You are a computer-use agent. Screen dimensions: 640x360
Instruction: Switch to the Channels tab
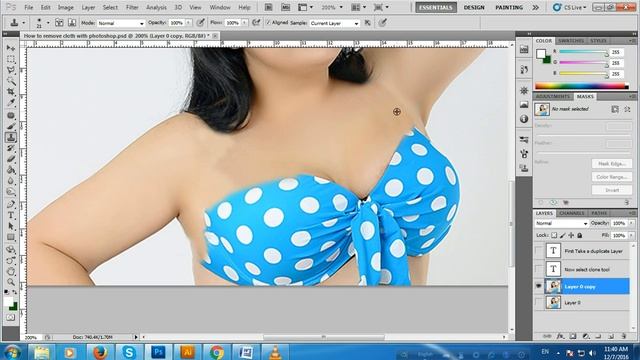tap(571, 213)
